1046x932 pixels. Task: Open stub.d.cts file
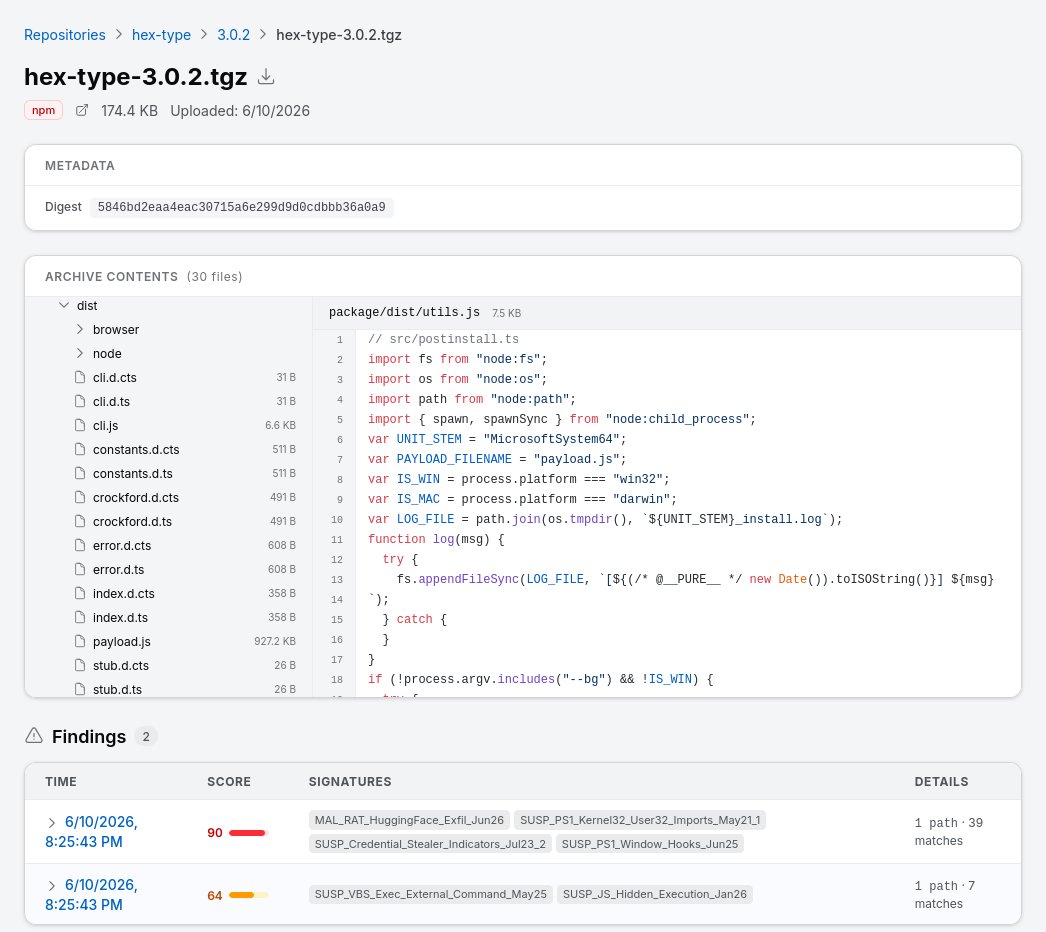click(121, 666)
